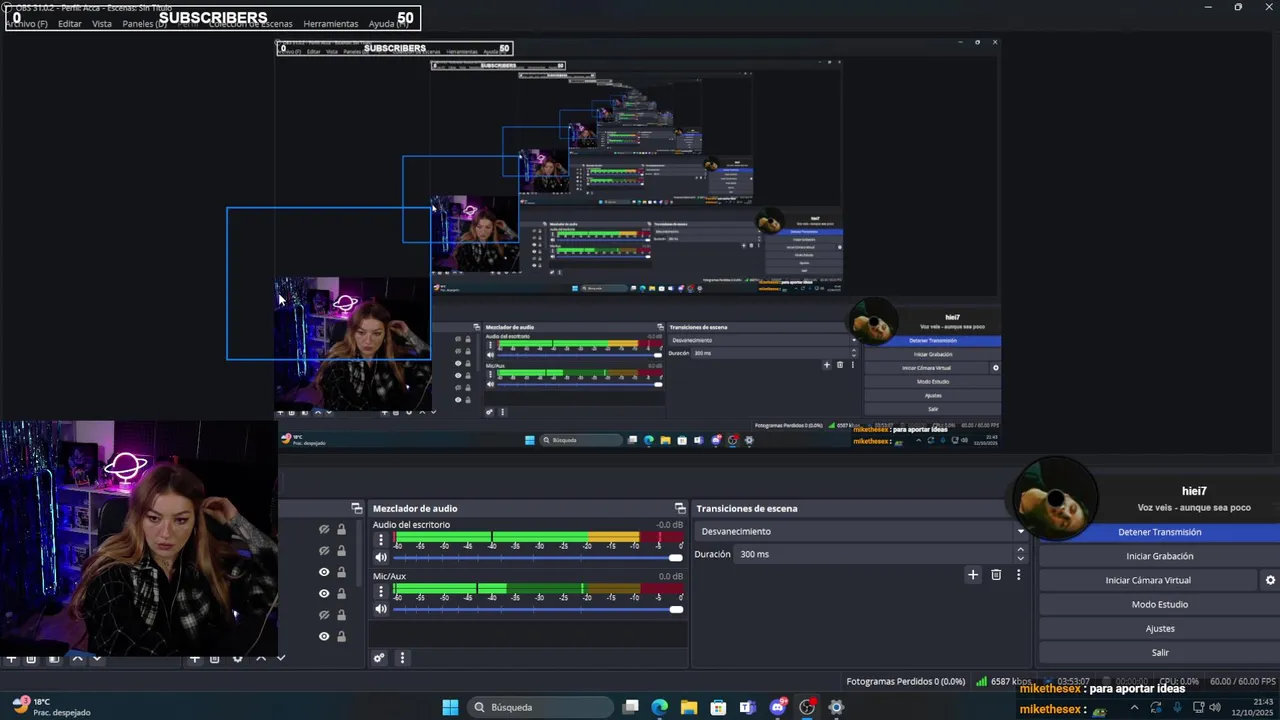Open File Explorer from the taskbar
The image size is (1280, 720).
pyautogui.click(x=689, y=707)
